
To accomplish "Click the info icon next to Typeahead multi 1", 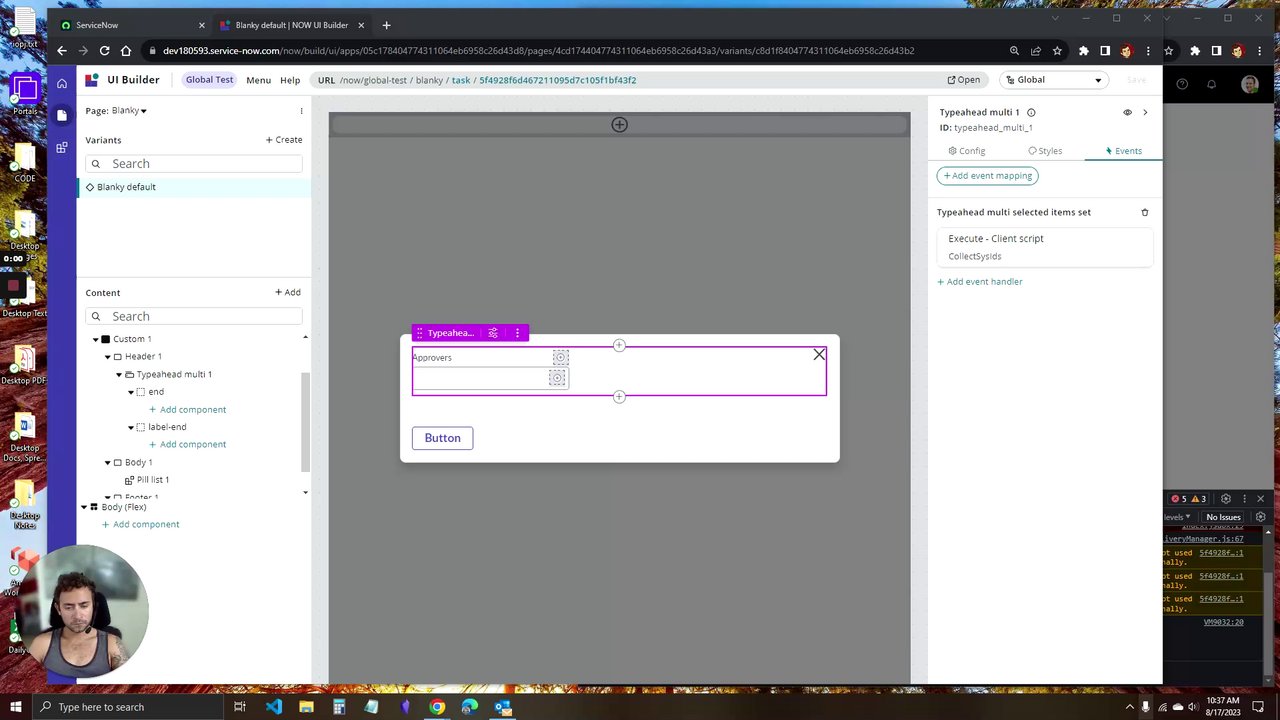I will pos(1031,112).
